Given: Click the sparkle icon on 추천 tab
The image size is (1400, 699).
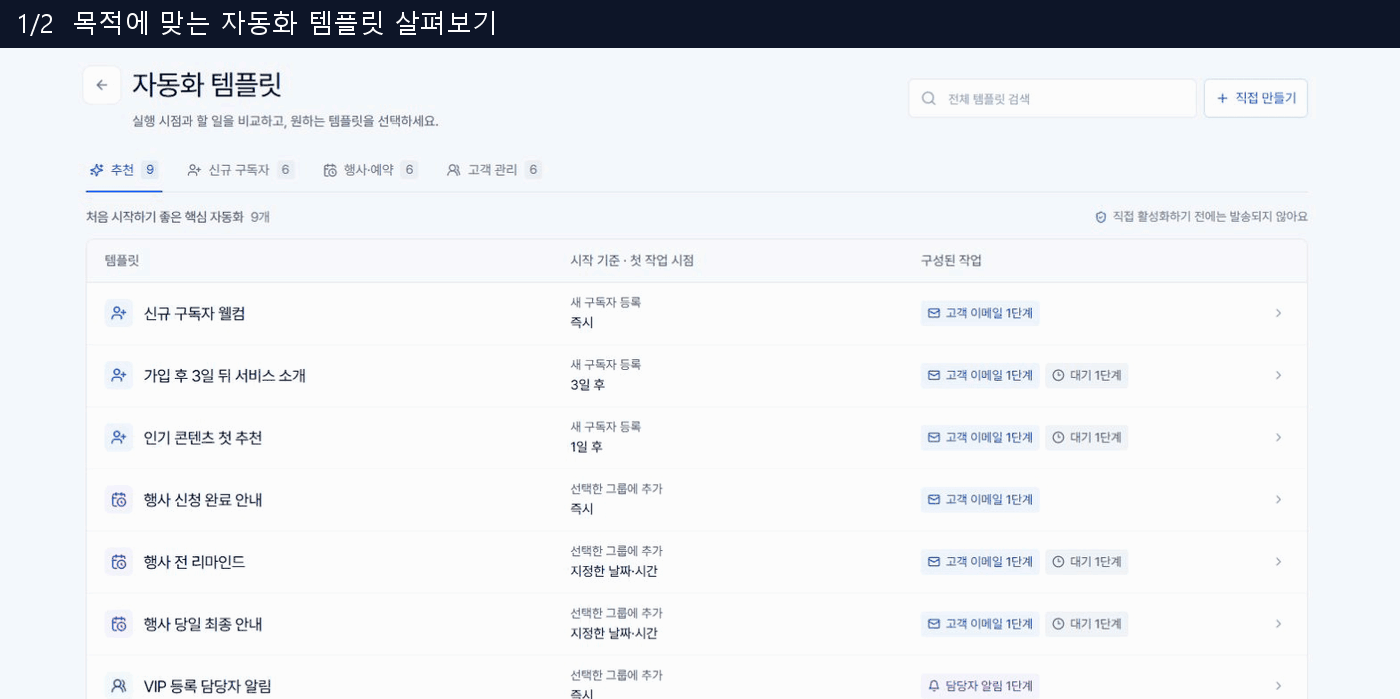Looking at the screenshot, I should coord(97,170).
